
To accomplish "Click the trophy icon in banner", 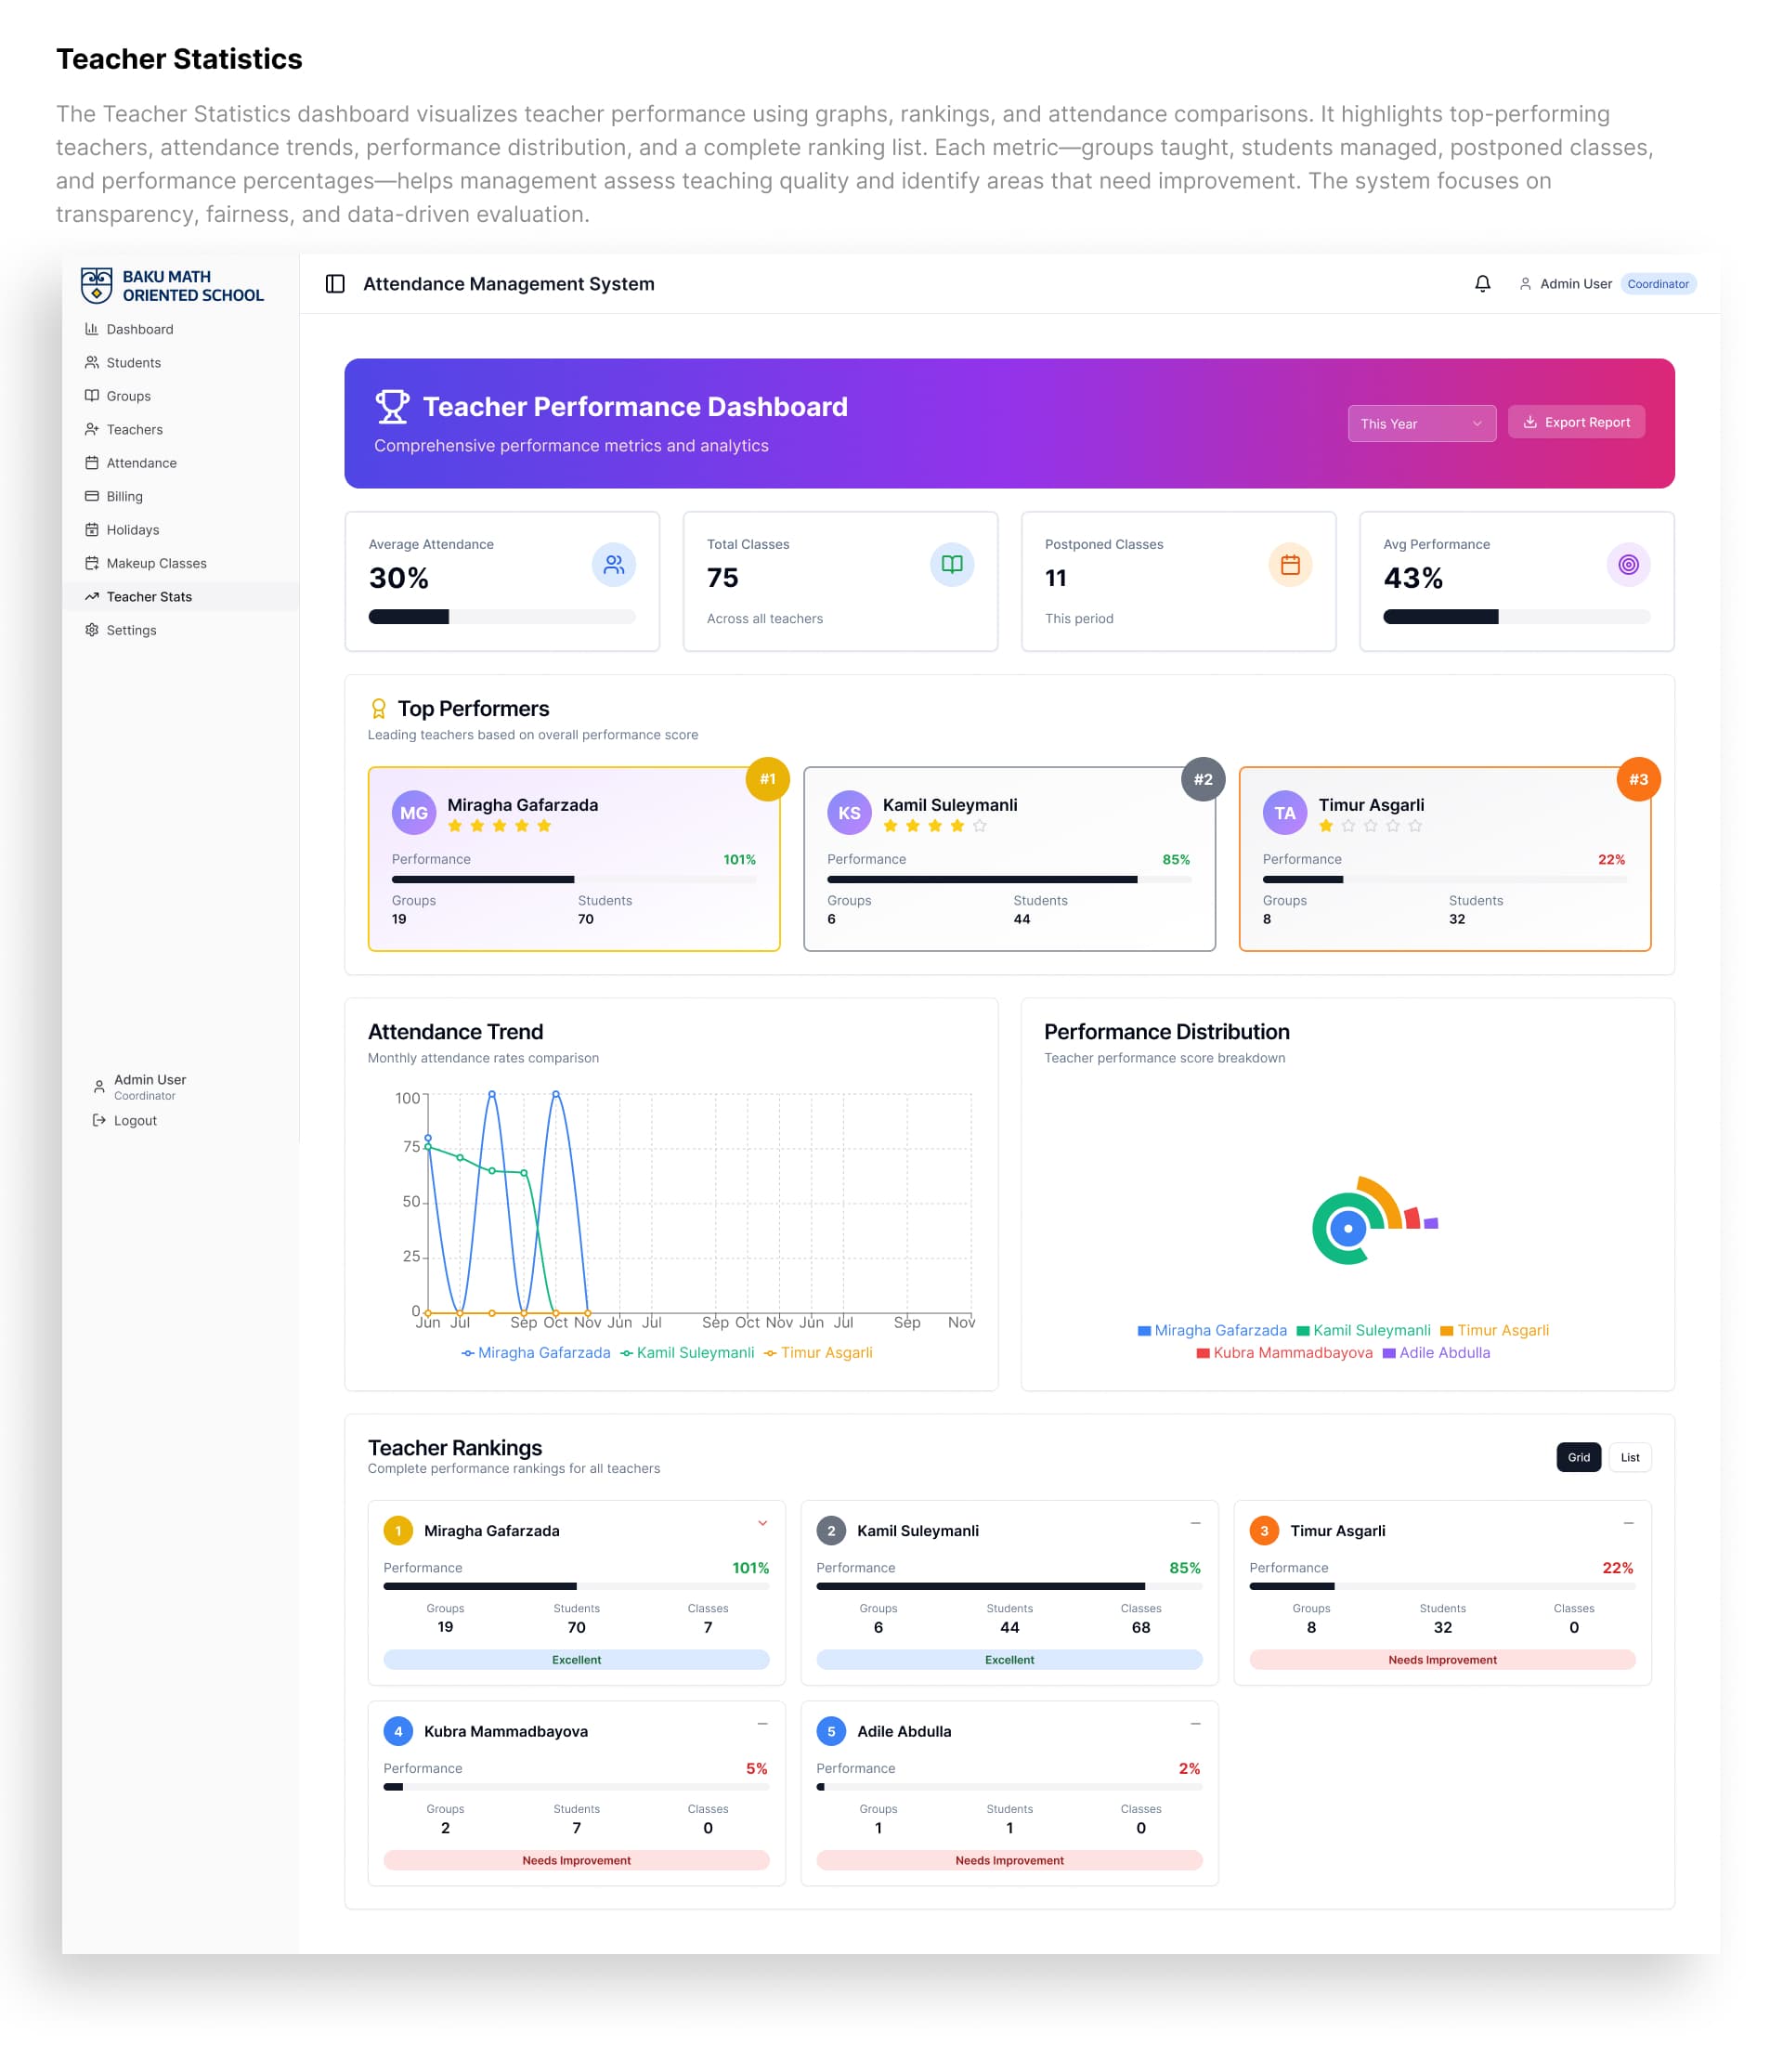I will click(392, 407).
